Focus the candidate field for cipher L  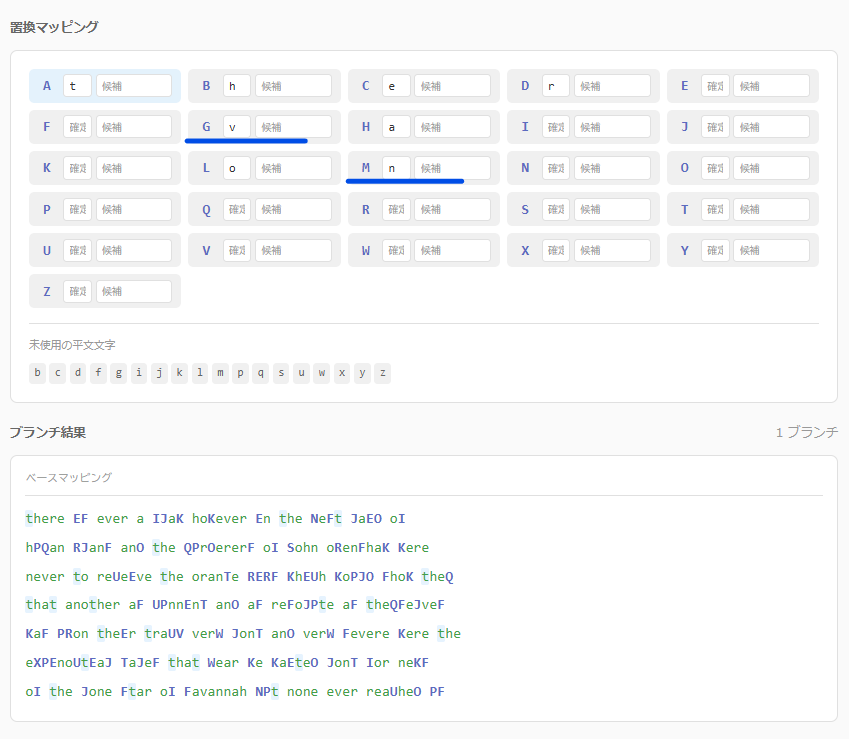click(x=293, y=168)
